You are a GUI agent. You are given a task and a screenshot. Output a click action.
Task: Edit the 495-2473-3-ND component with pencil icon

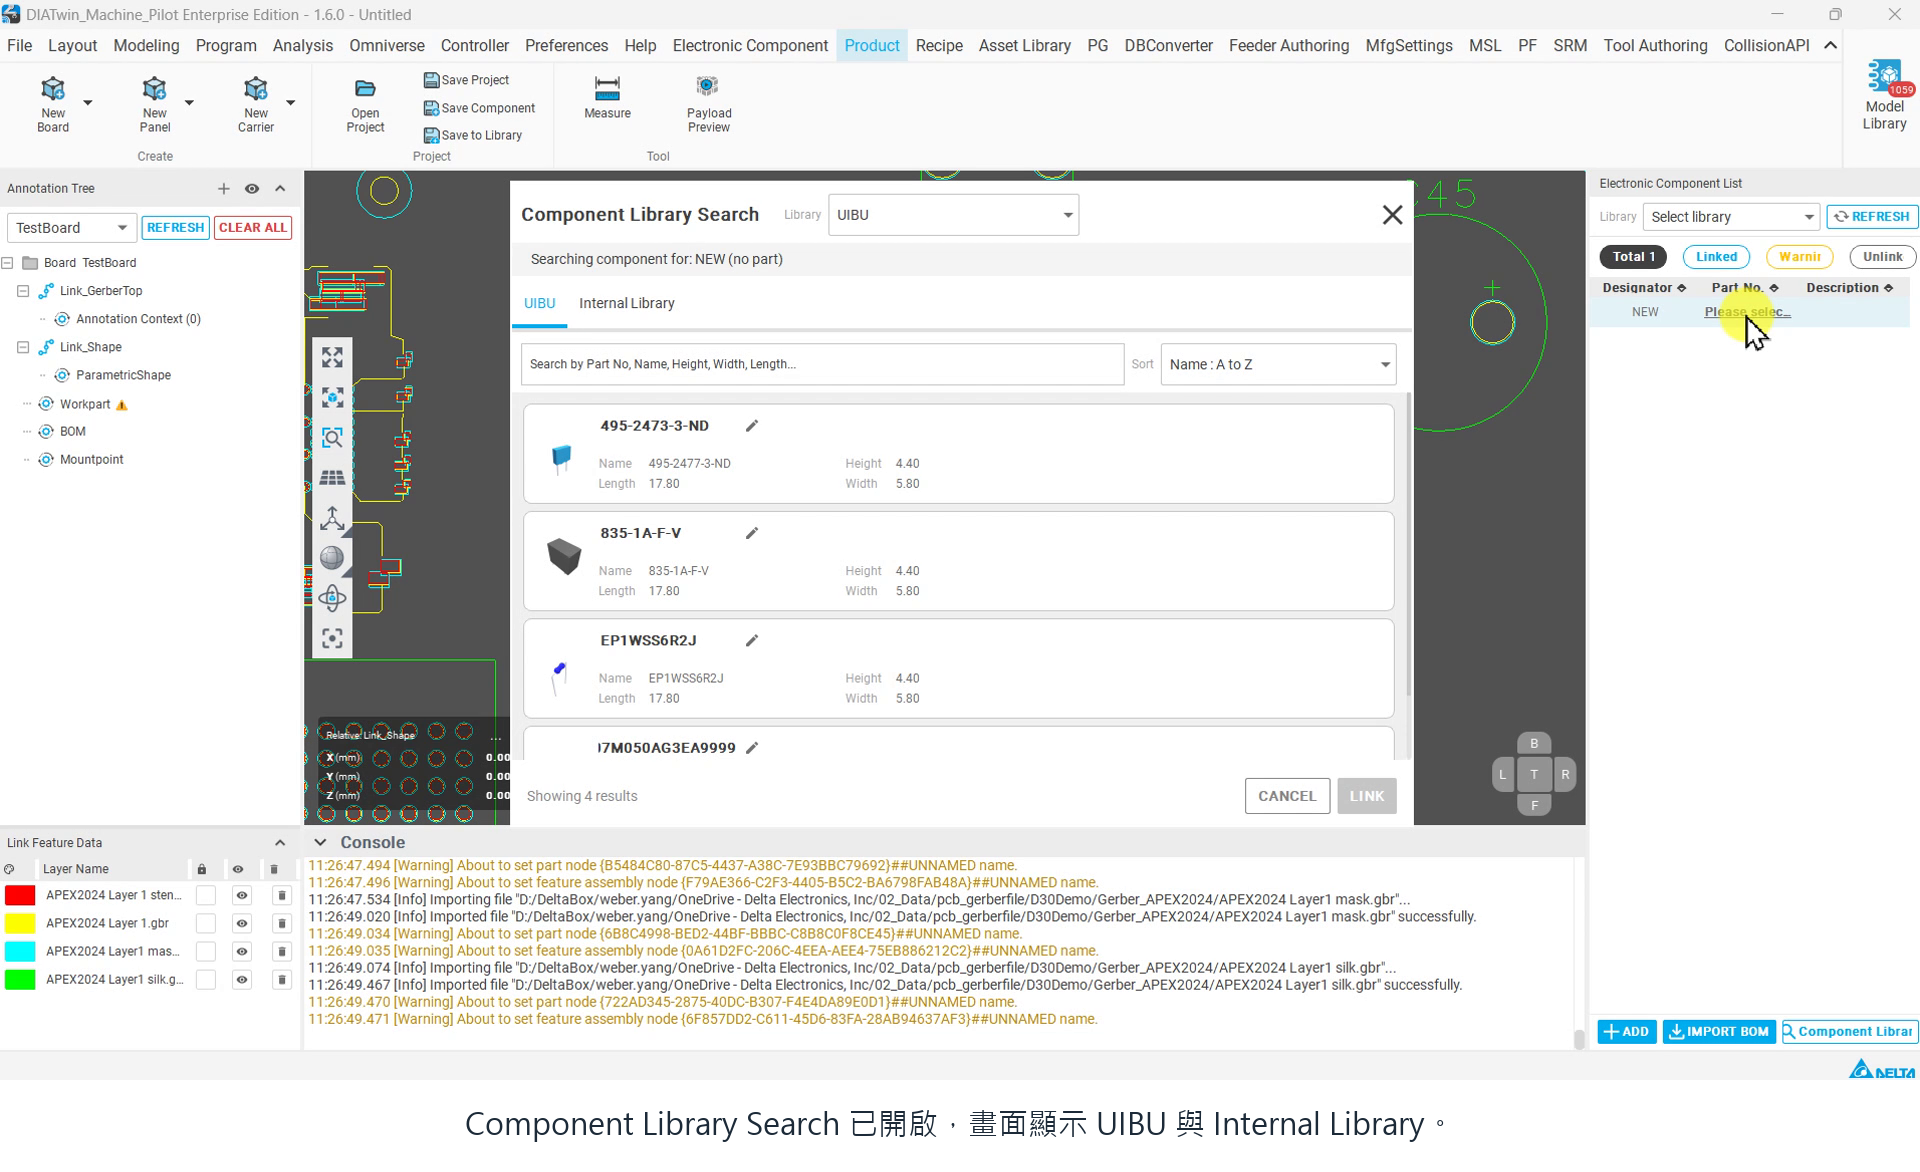coord(752,426)
